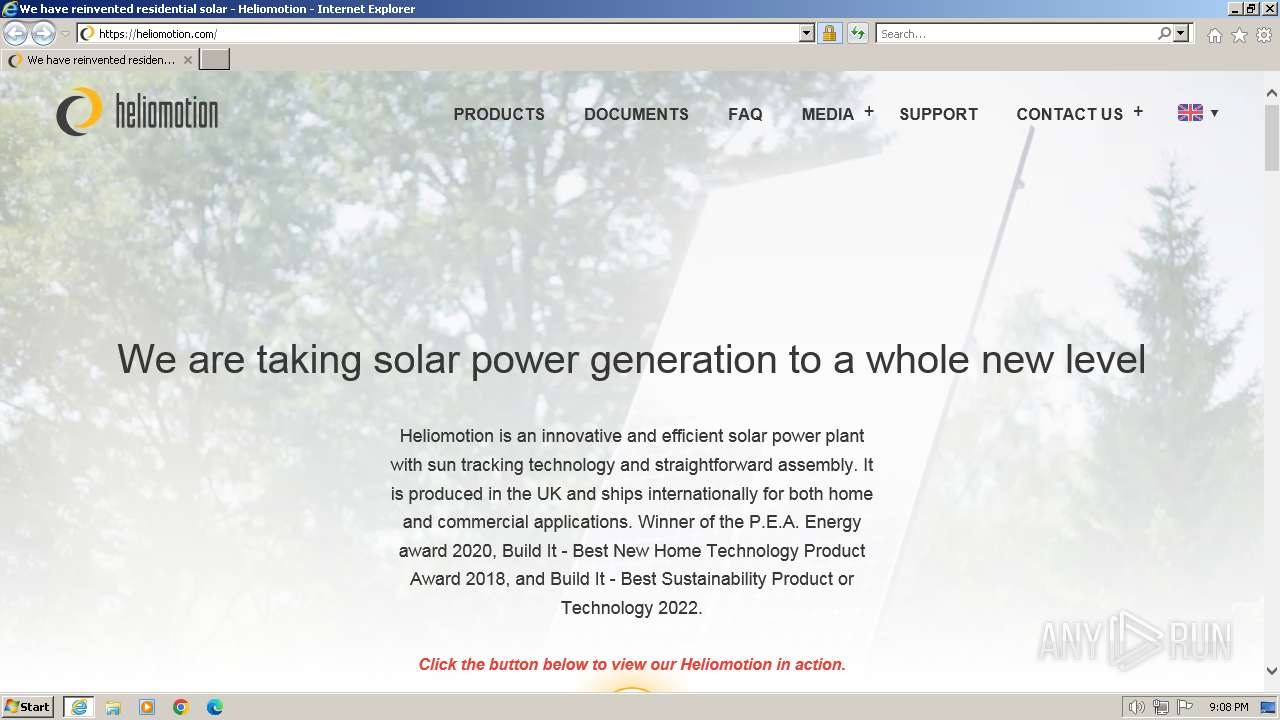Open the Windows Start button
The image size is (1280, 720).
pyautogui.click(x=27, y=707)
